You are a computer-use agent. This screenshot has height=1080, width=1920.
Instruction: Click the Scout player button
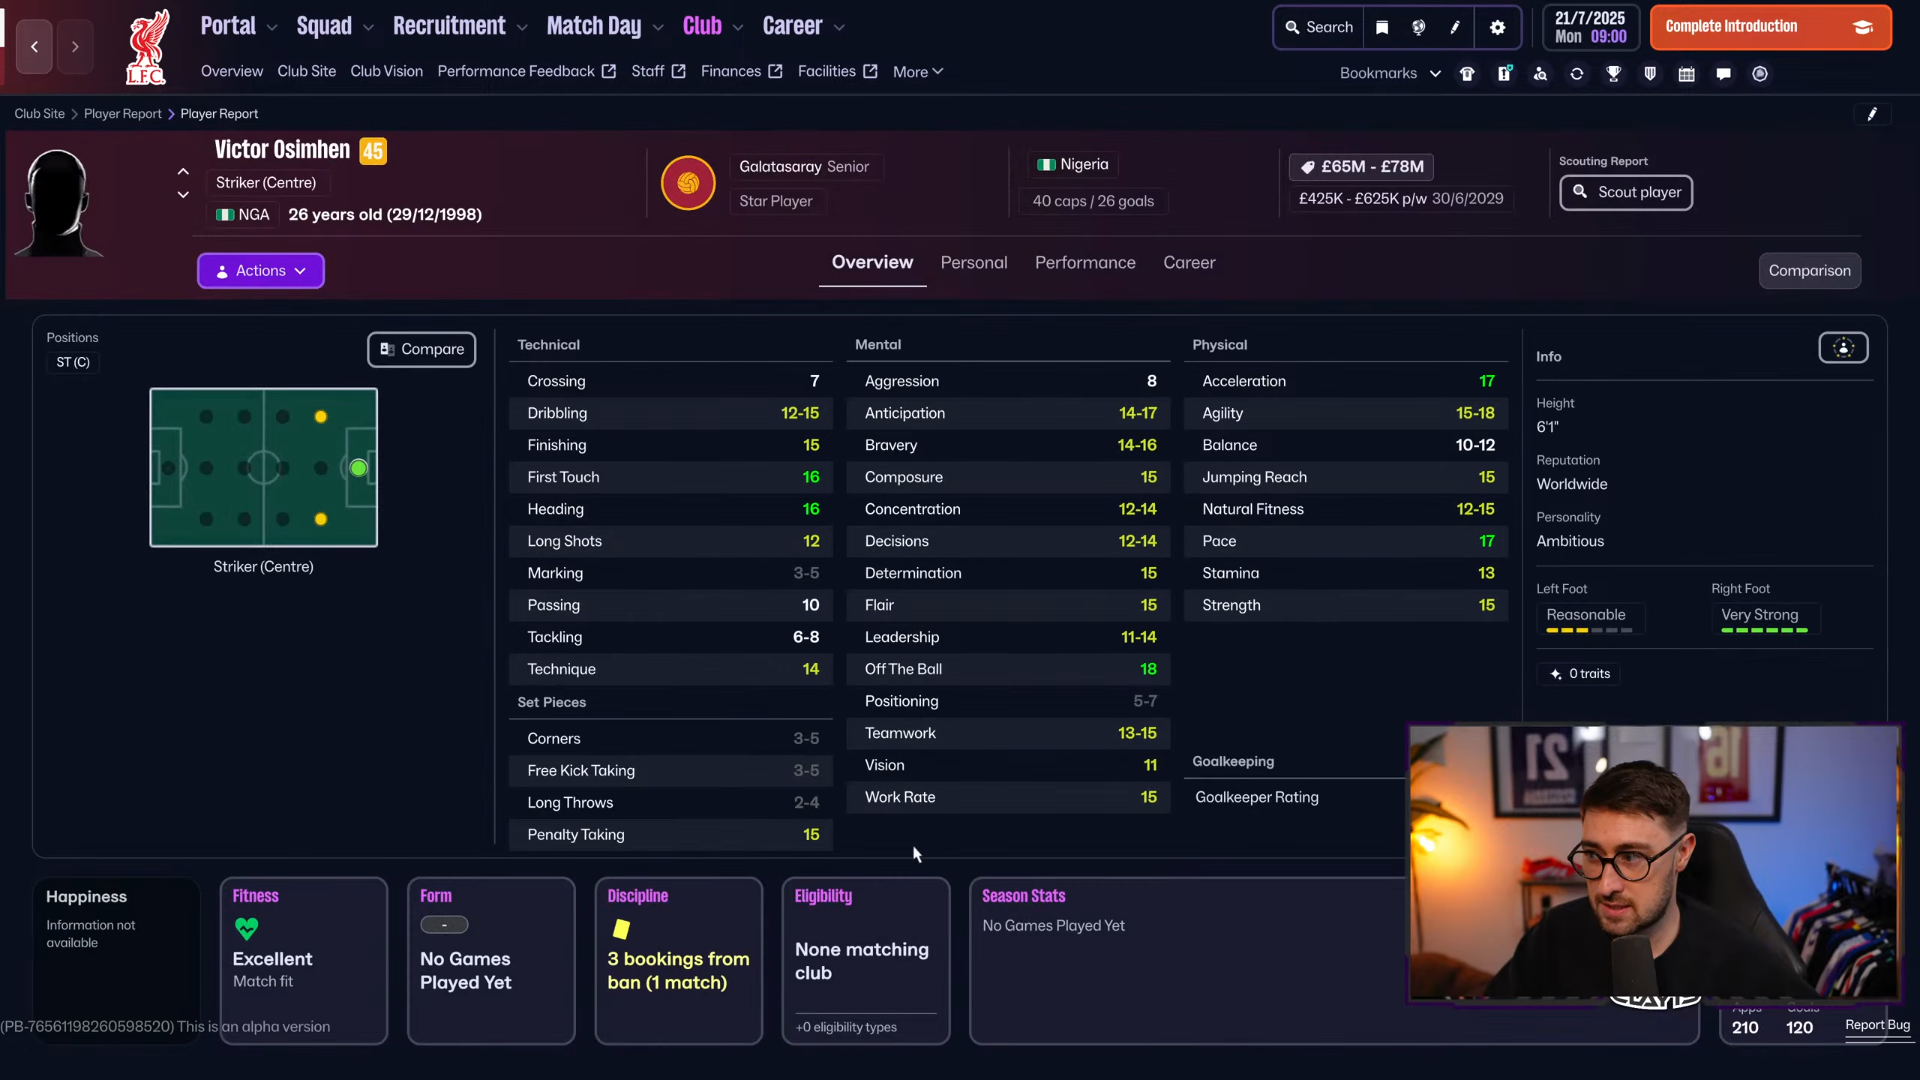point(1626,192)
